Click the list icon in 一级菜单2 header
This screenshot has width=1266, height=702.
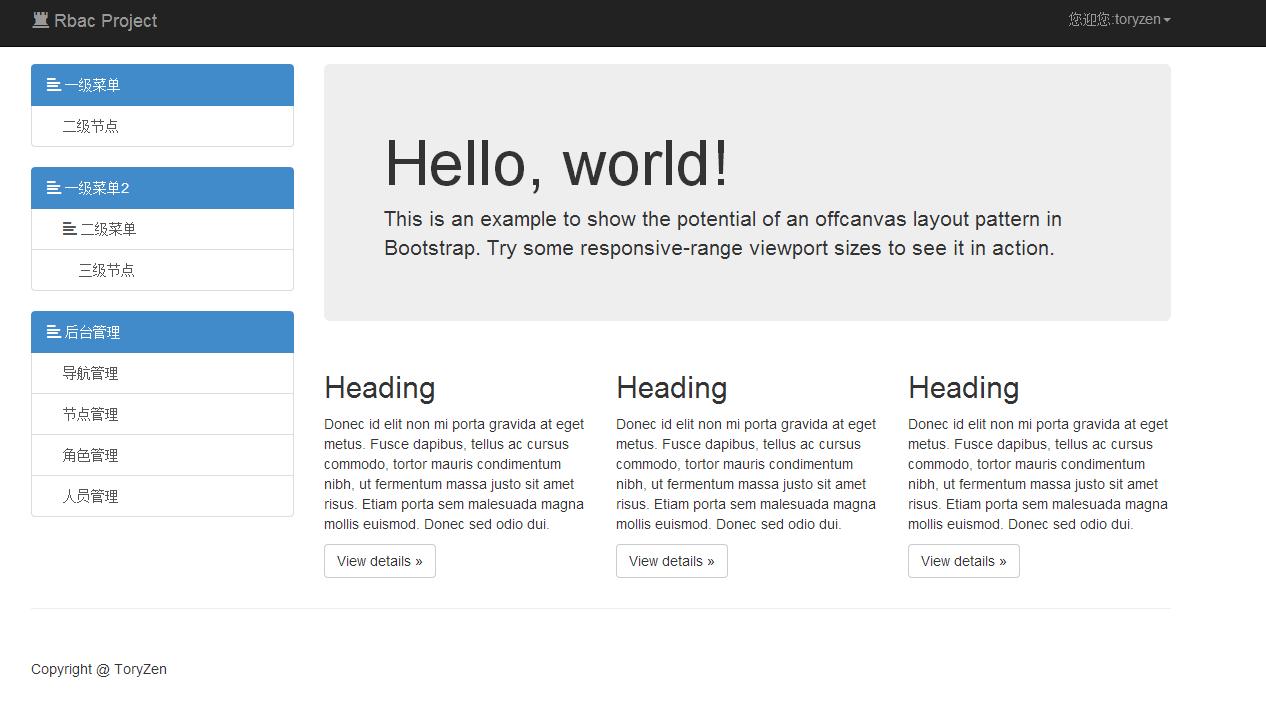click(54, 188)
